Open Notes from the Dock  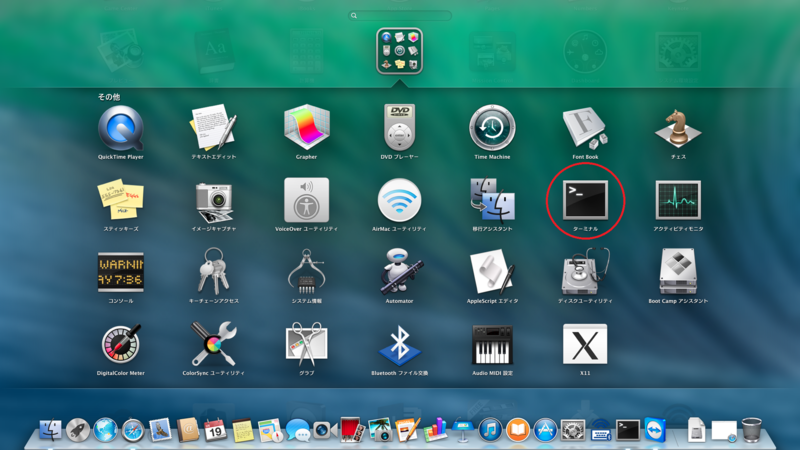coord(243,430)
